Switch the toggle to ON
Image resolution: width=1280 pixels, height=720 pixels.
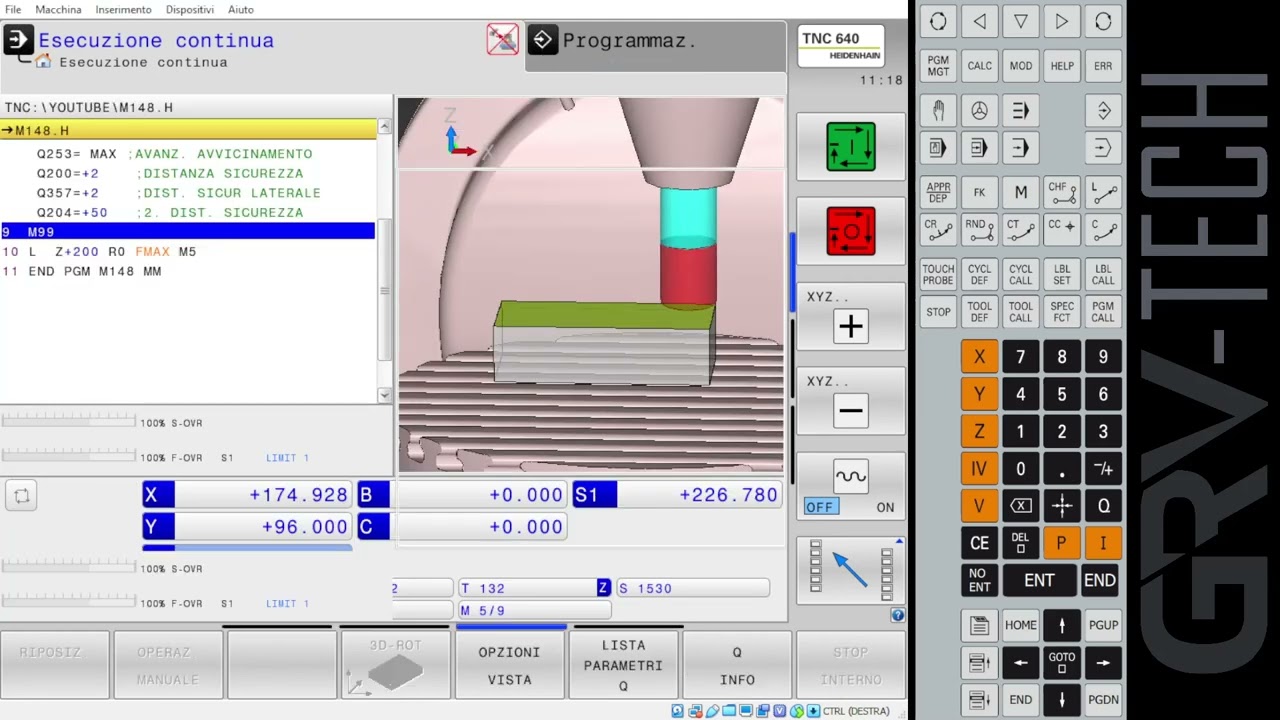[885, 507]
